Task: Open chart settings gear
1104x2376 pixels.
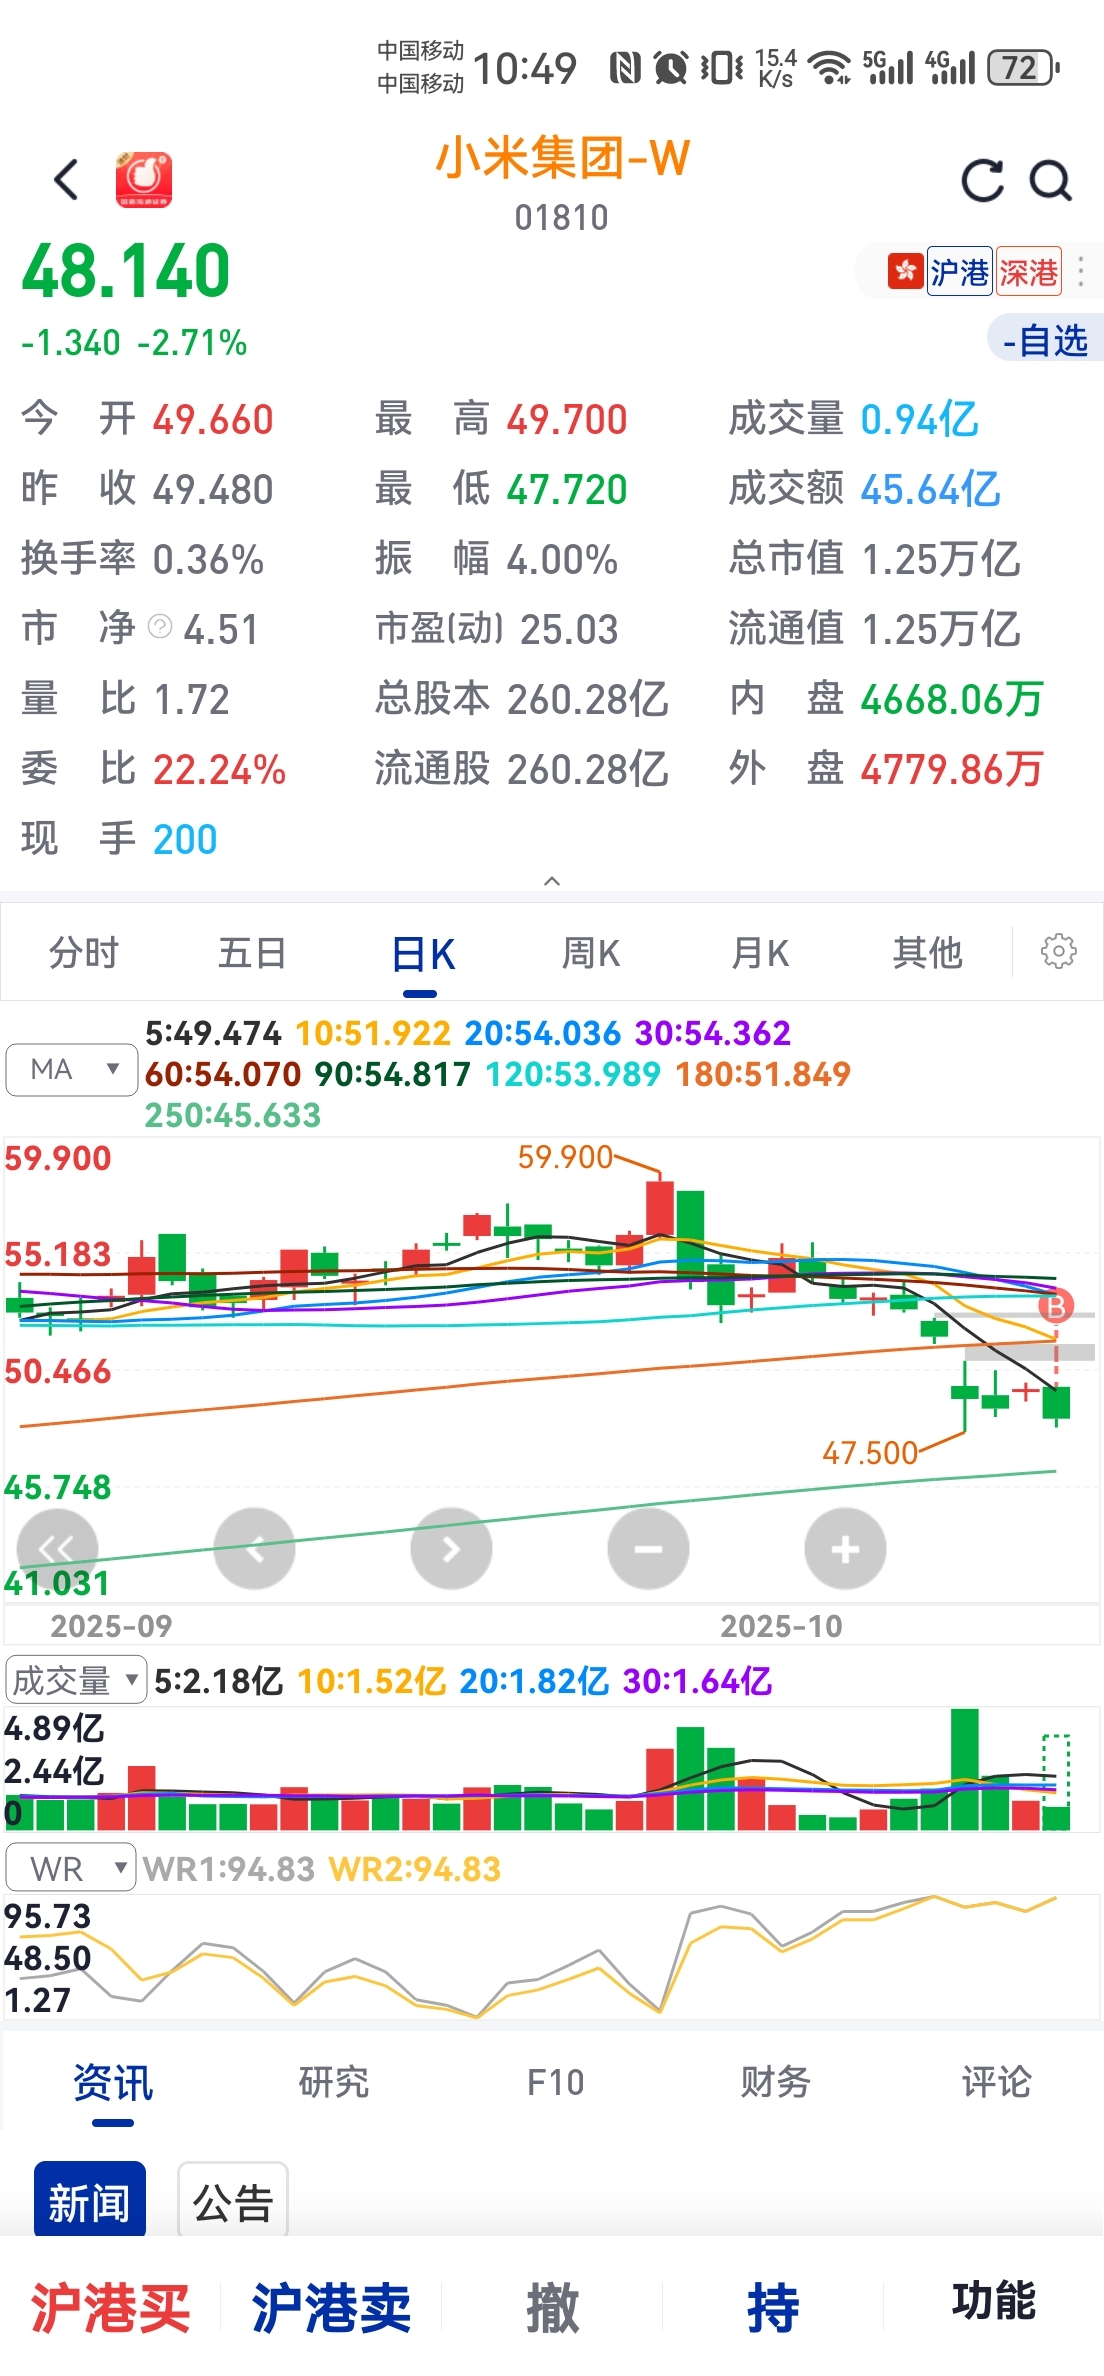Action: pyautogui.click(x=1059, y=951)
